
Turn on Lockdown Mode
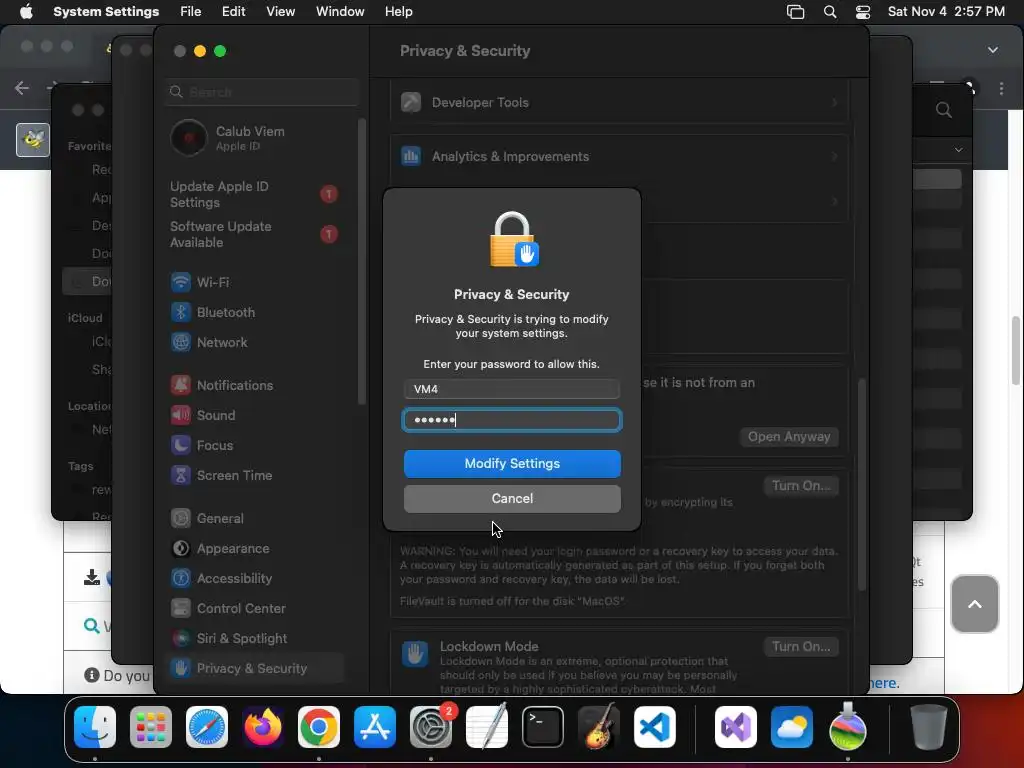801,647
